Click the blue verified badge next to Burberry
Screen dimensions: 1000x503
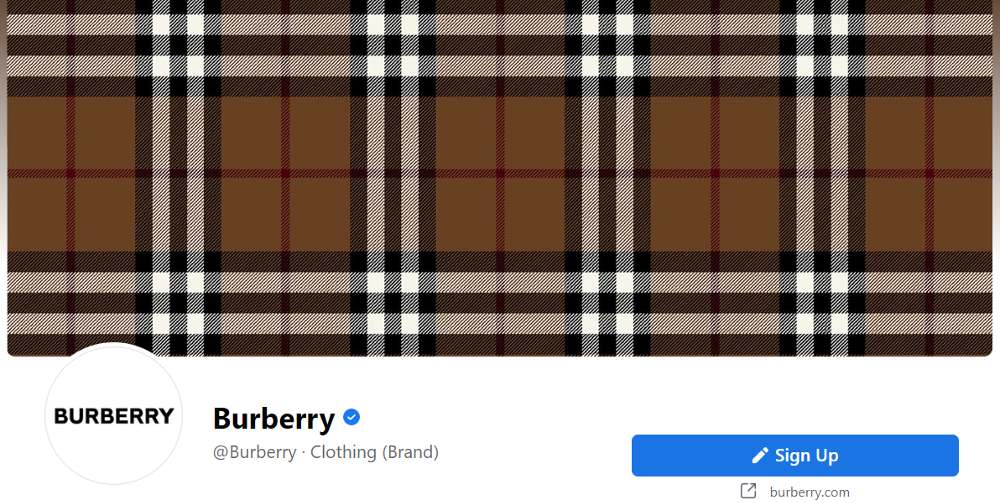[x=351, y=417]
